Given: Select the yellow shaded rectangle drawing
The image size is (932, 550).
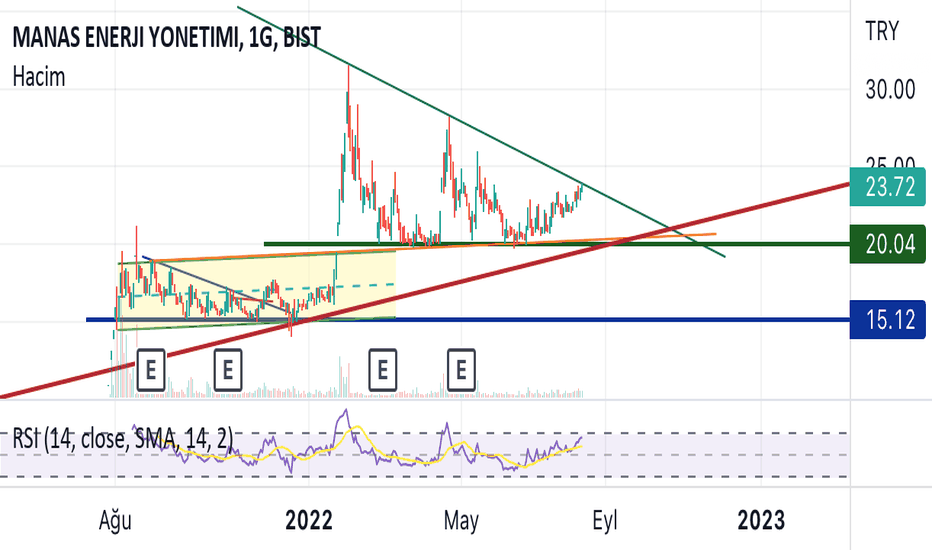Looking at the screenshot, I should coord(360,300).
